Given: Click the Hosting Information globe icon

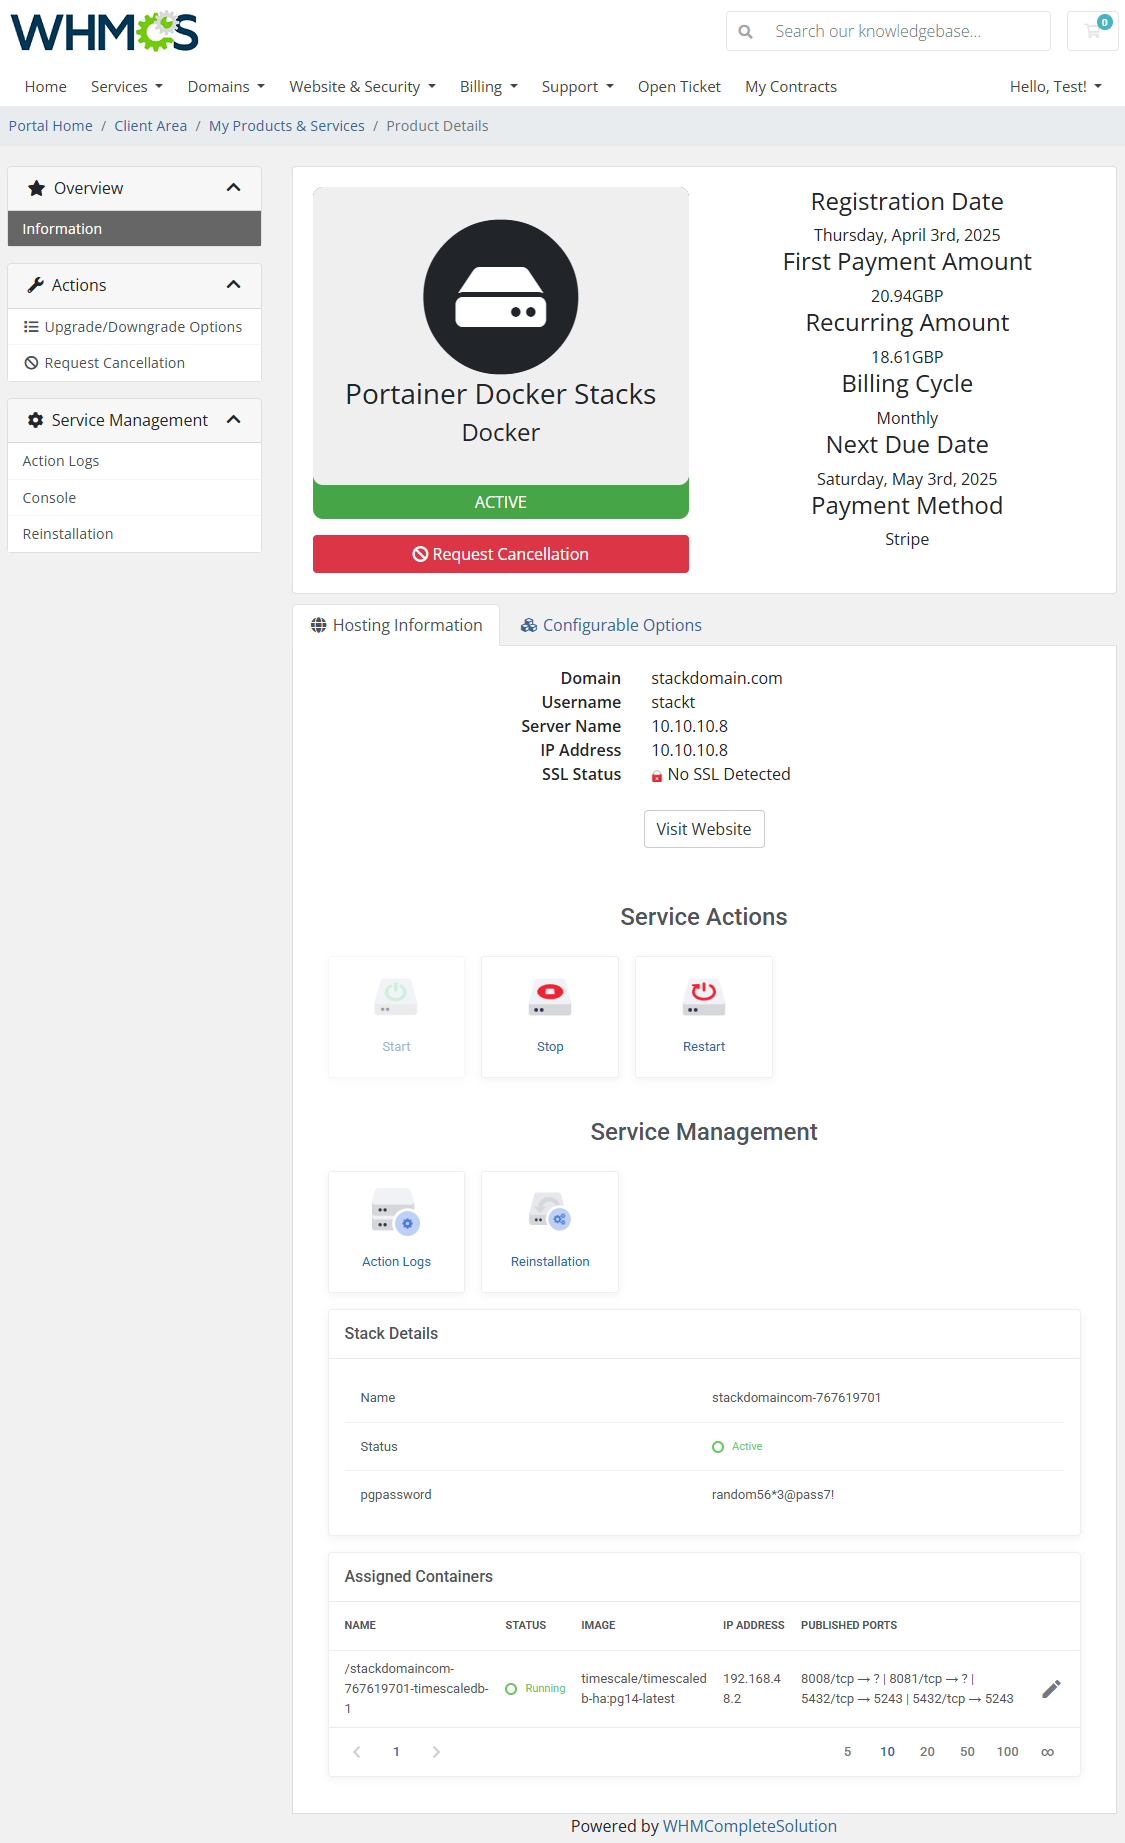Looking at the screenshot, I should 319,625.
